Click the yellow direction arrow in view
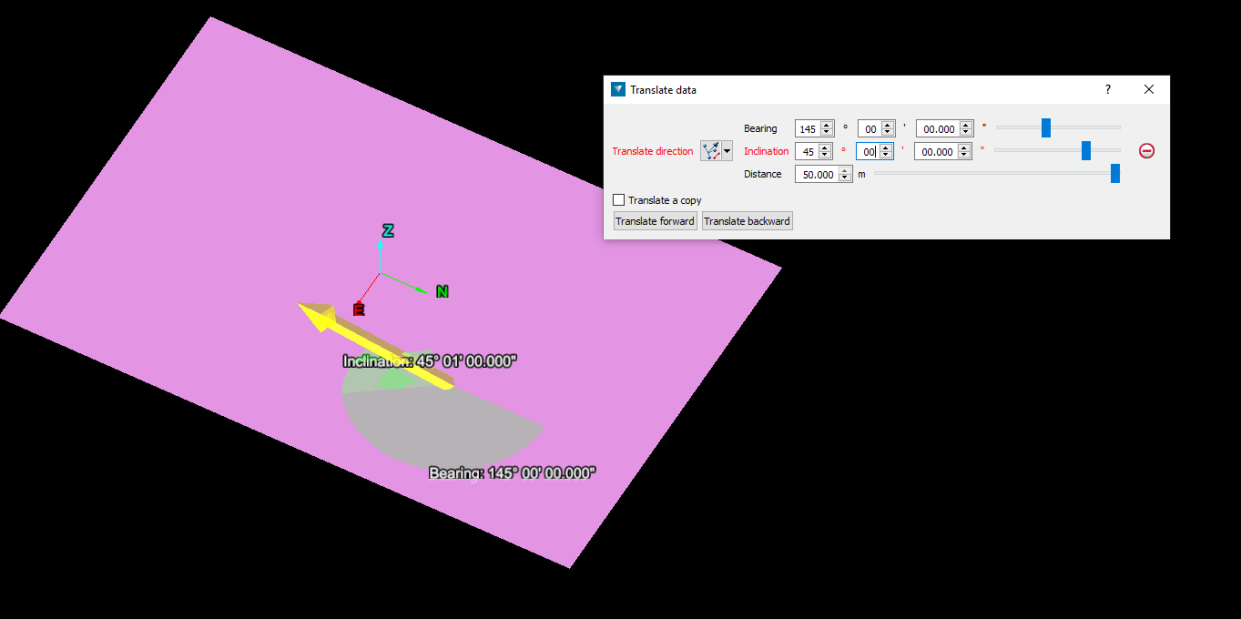 click(375, 345)
